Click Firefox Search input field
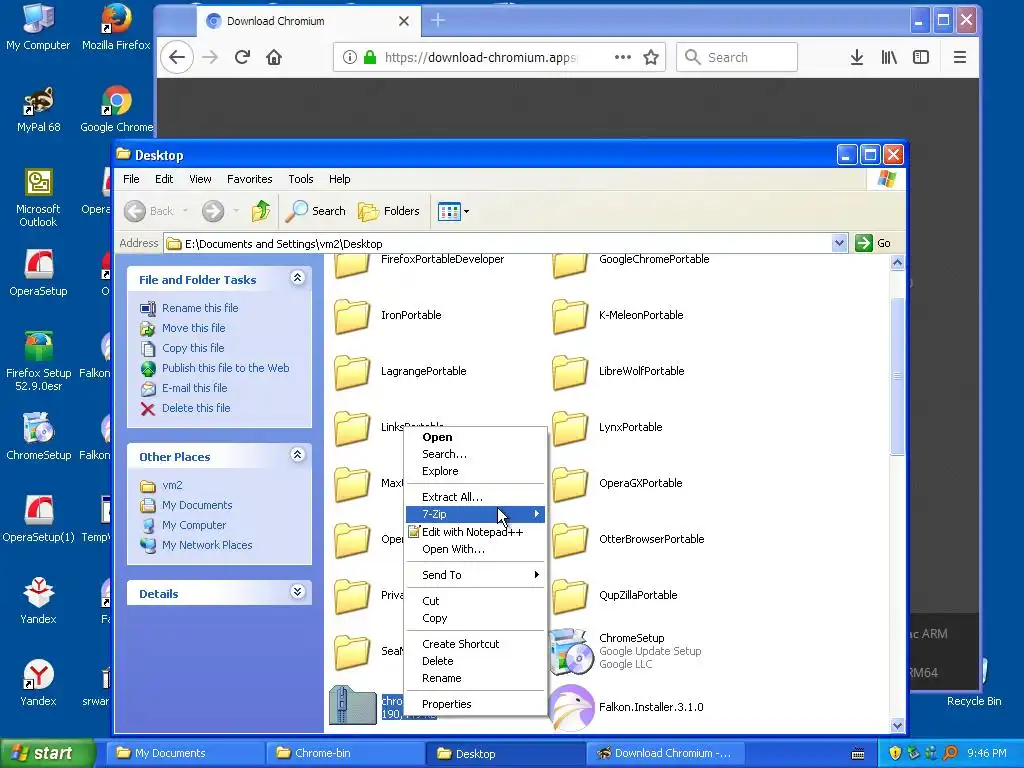Image resolution: width=1024 pixels, height=768 pixels. pyautogui.click(x=737, y=57)
